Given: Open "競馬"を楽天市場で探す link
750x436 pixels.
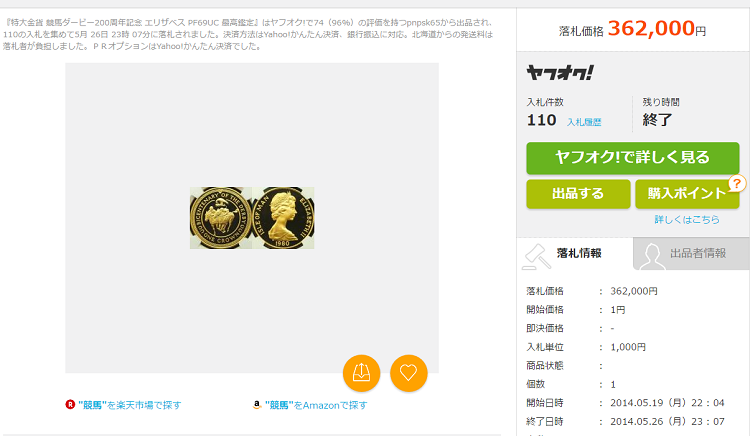Looking at the screenshot, I should tap(130, 405).
